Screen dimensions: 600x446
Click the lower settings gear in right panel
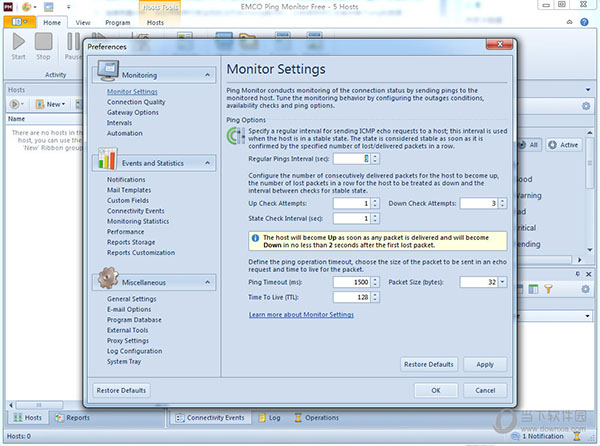coord(585,289)
